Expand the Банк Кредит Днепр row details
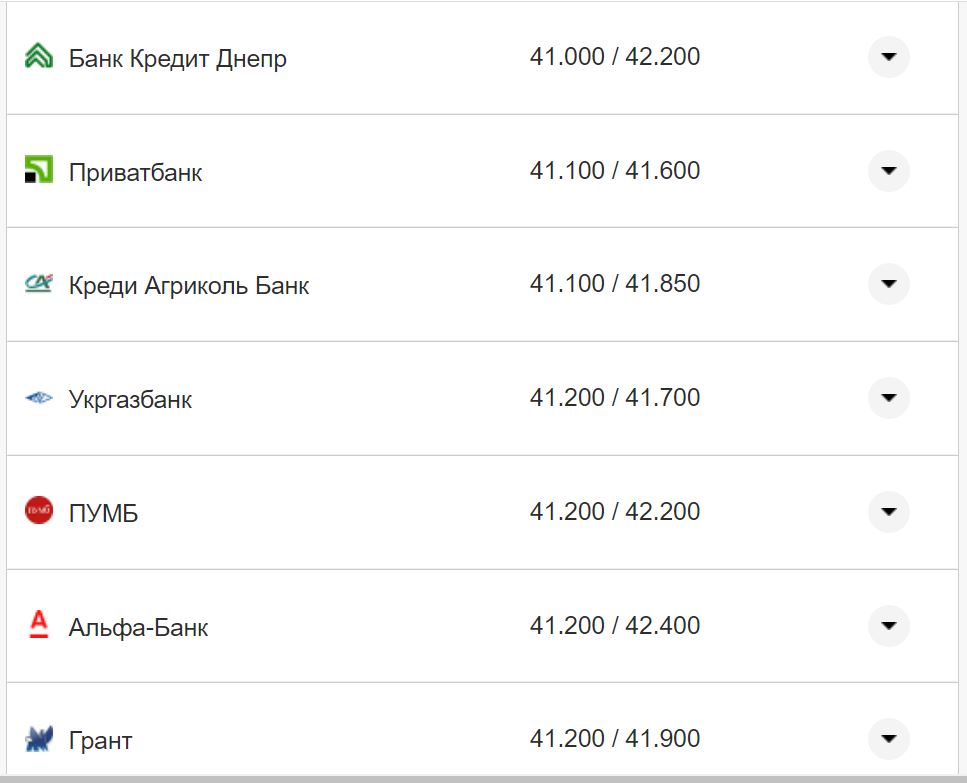The width and height of the screenshot is (967, 783). coord(888,57)
